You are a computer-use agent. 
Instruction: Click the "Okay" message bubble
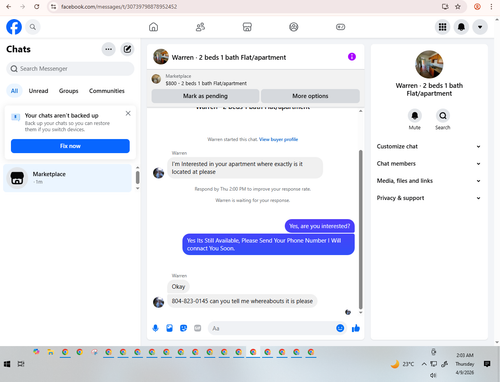coord(178,287)
